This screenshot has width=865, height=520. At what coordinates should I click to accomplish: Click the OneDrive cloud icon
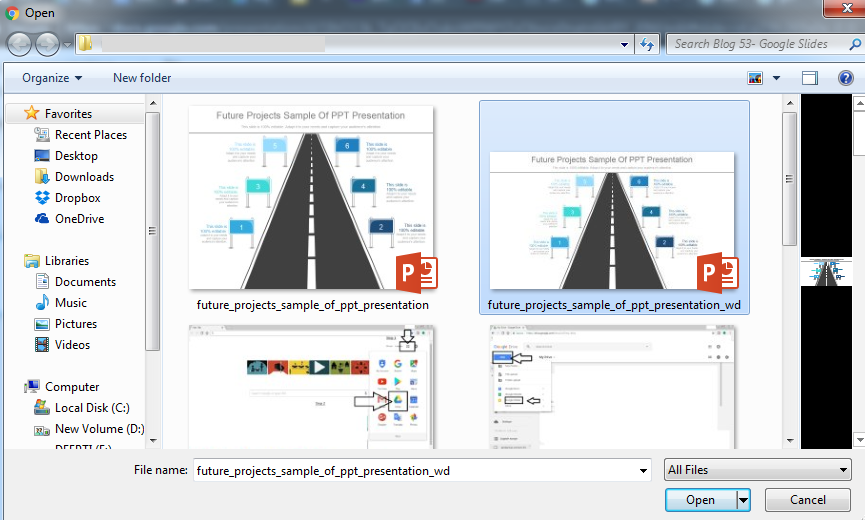click(42, 218)
